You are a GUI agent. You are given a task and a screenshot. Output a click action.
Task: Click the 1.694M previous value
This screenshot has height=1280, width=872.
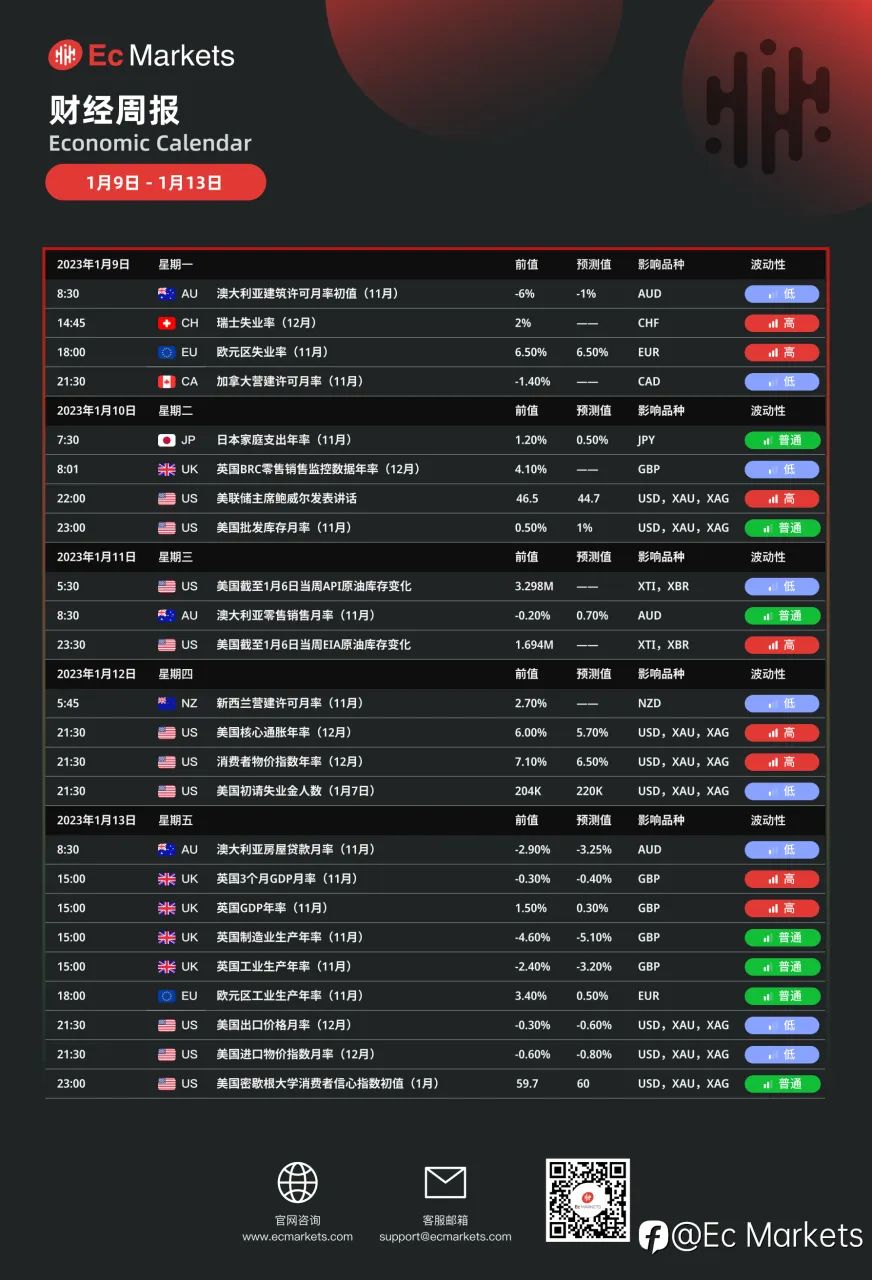(x=534, y=644)
